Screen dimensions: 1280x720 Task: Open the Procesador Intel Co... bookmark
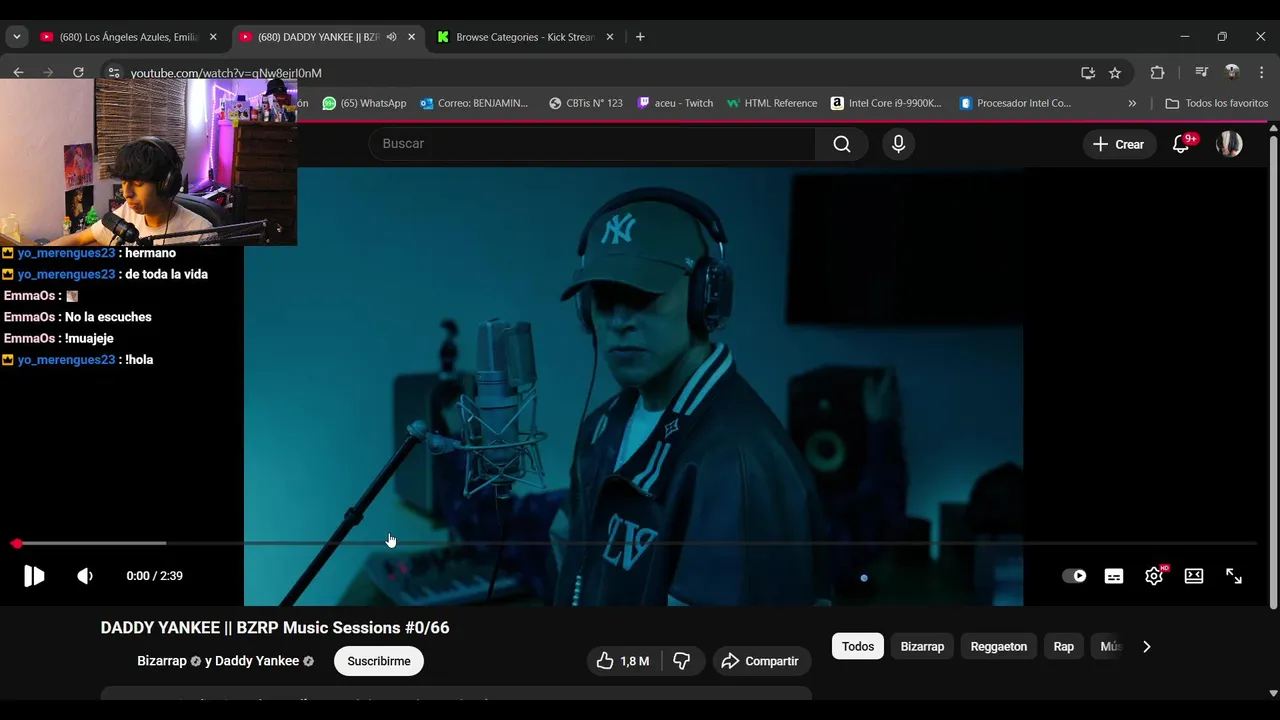1015,103
